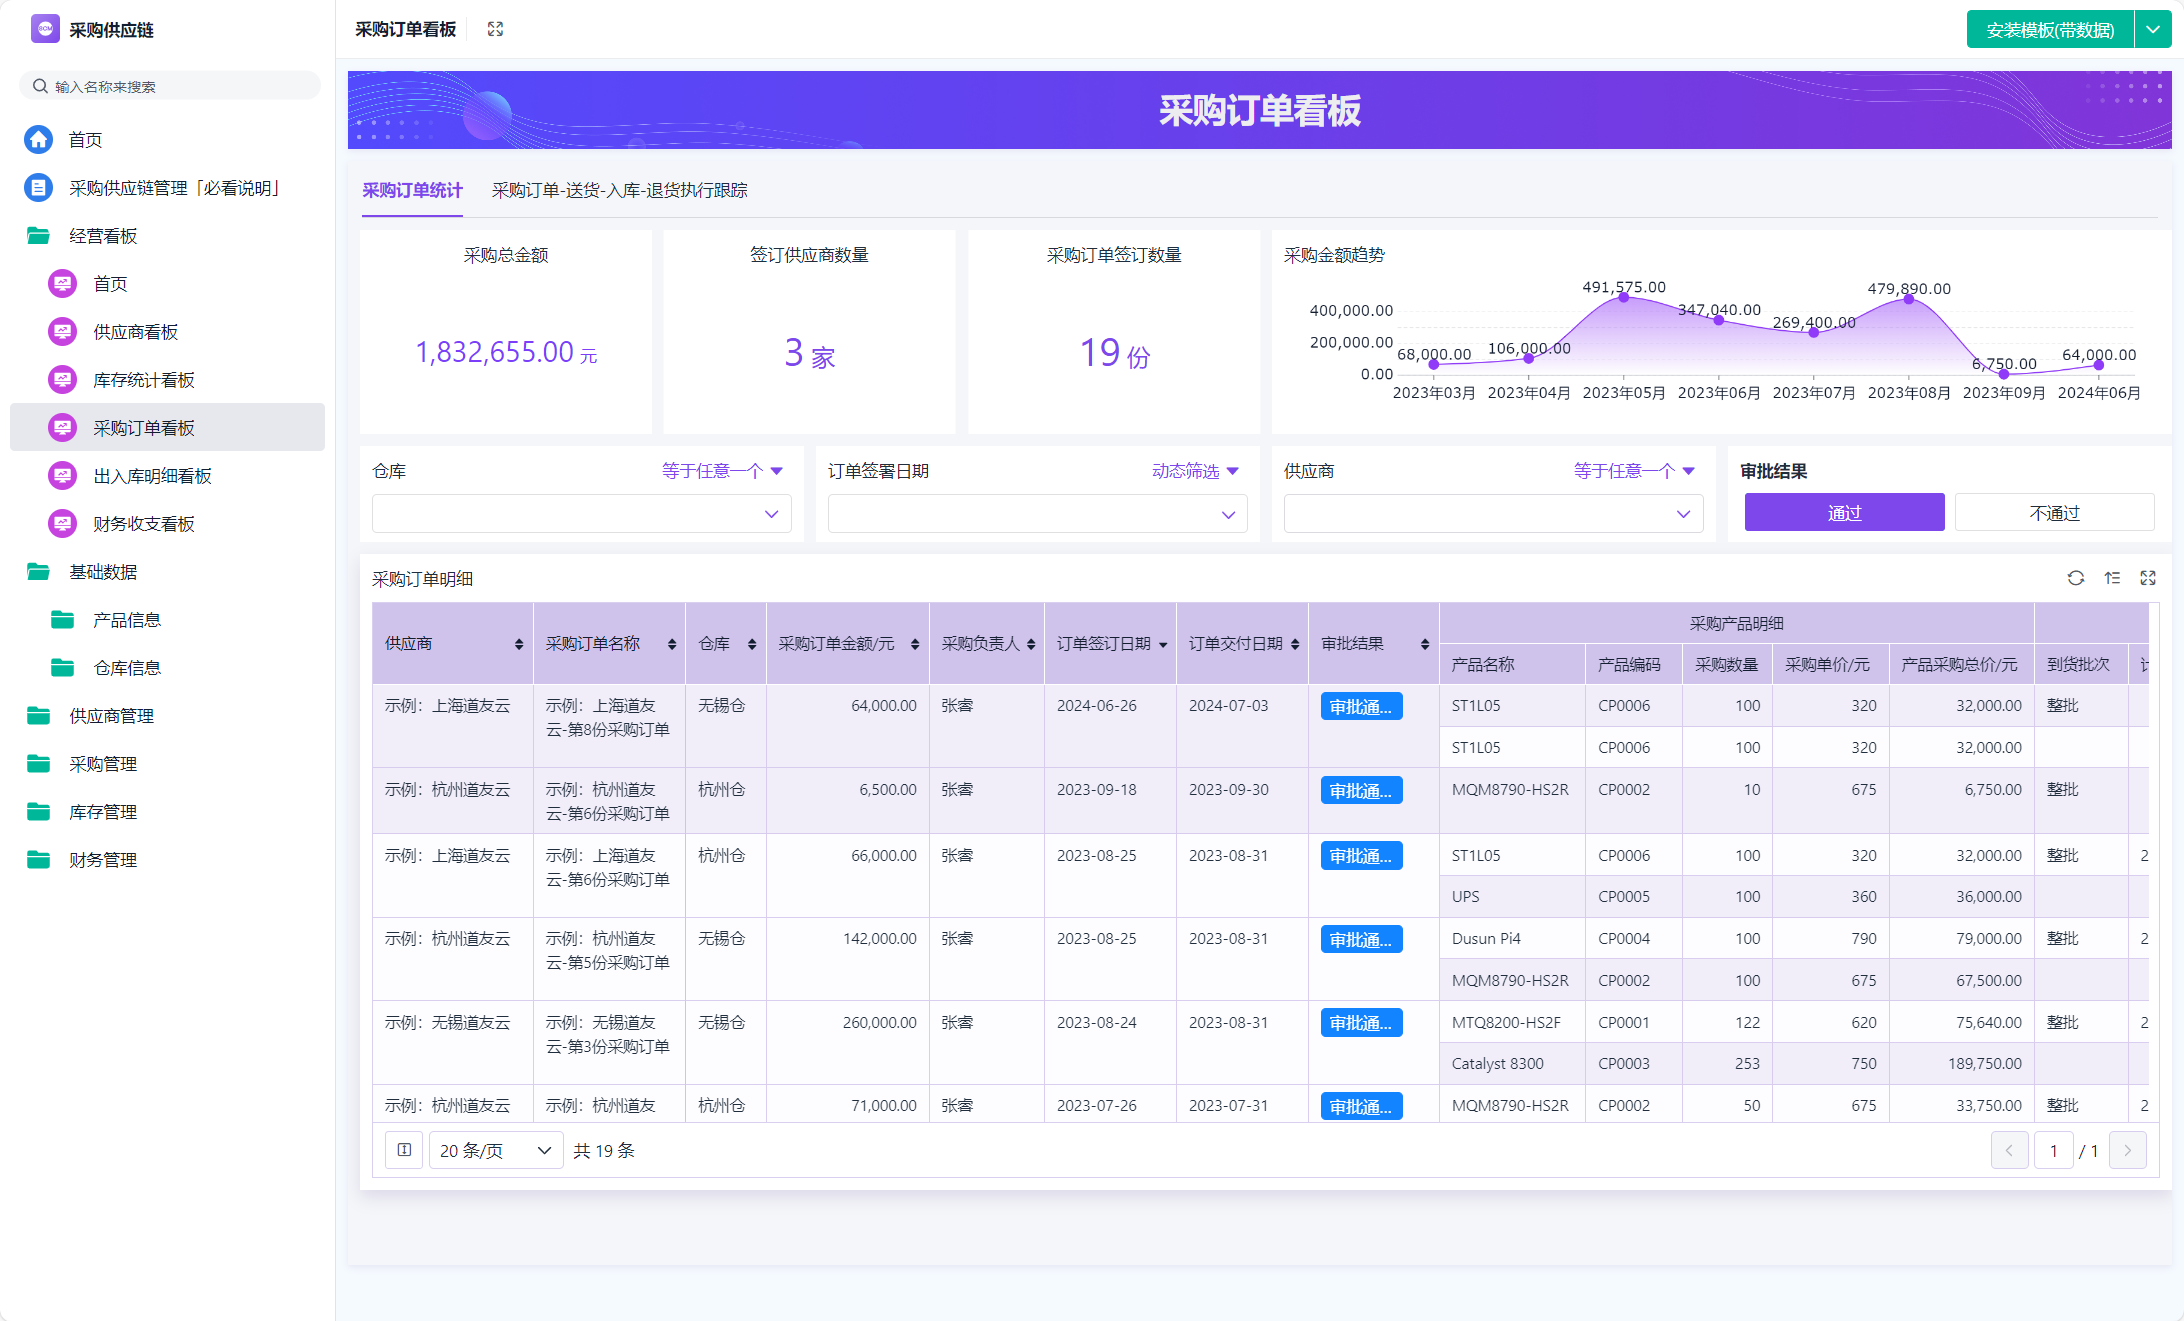Open the 20 条/页 page size dropdown
Screen dimensions: 2184x1321
(495, 1150)
